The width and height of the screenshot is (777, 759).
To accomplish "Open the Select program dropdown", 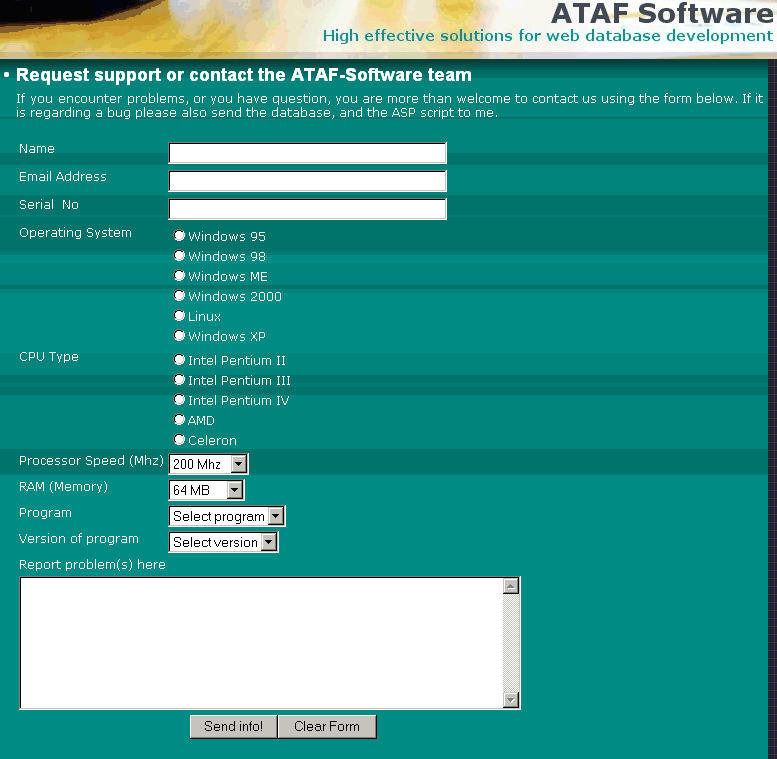I will coord(227,516).
